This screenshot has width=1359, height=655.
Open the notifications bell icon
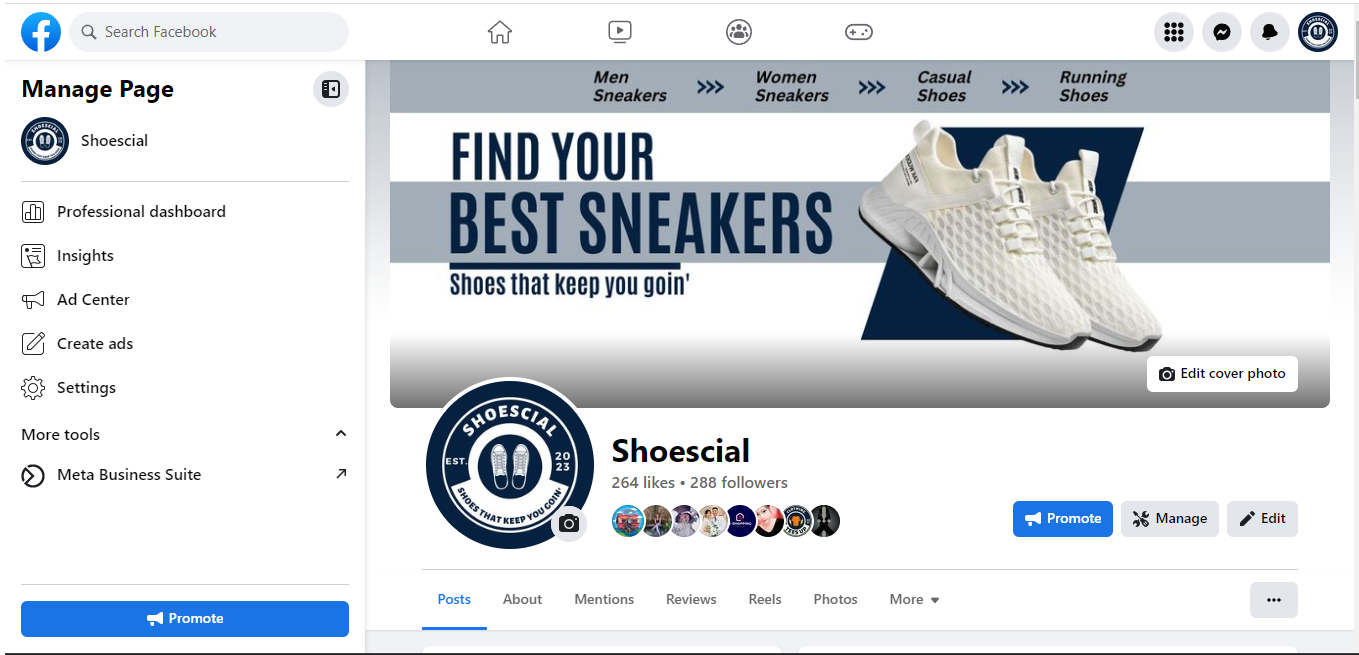[1270, 32]
